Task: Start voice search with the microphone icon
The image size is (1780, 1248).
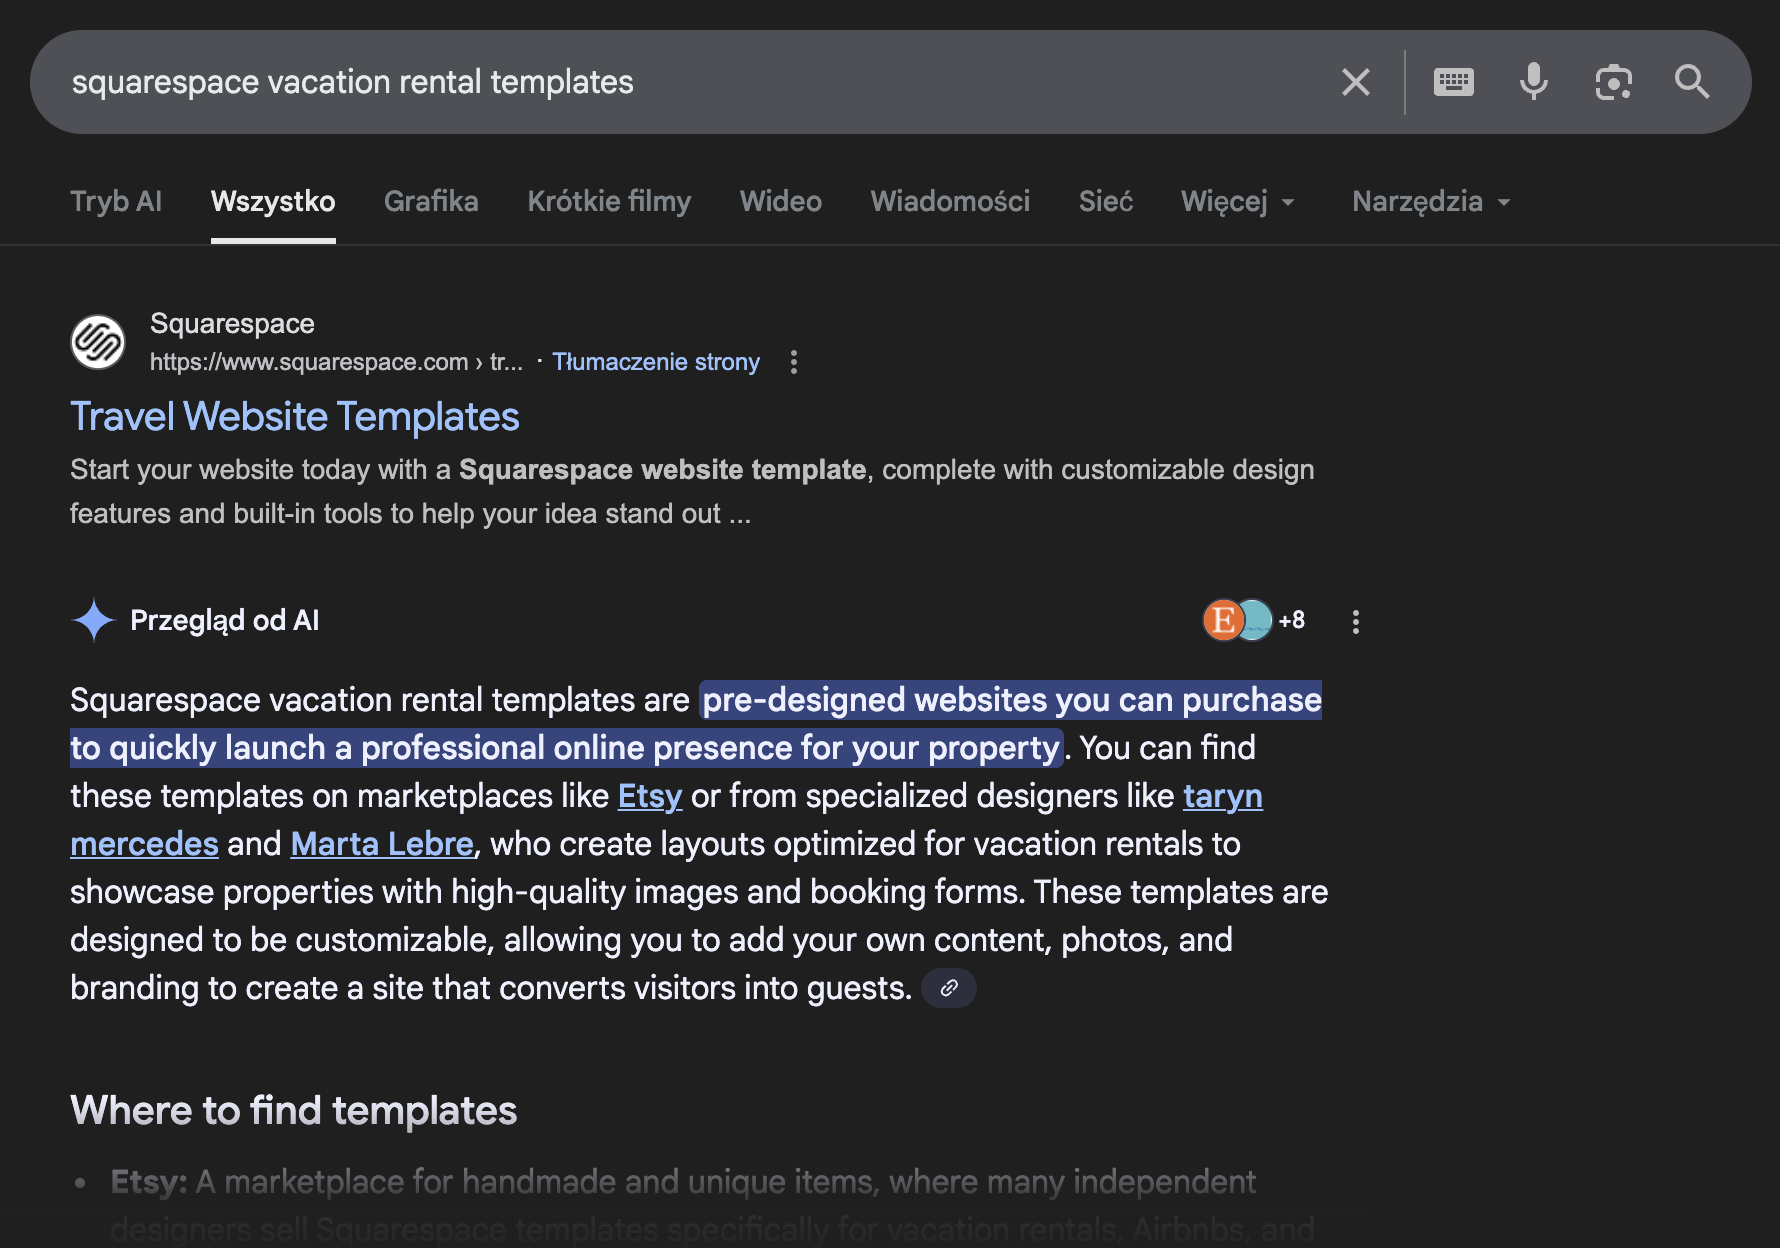Action: [1533, 82]
